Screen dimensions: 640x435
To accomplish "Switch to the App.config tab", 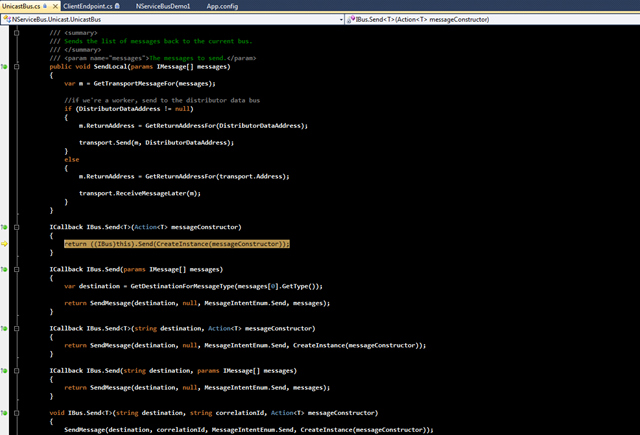I will tap(222, 6).
